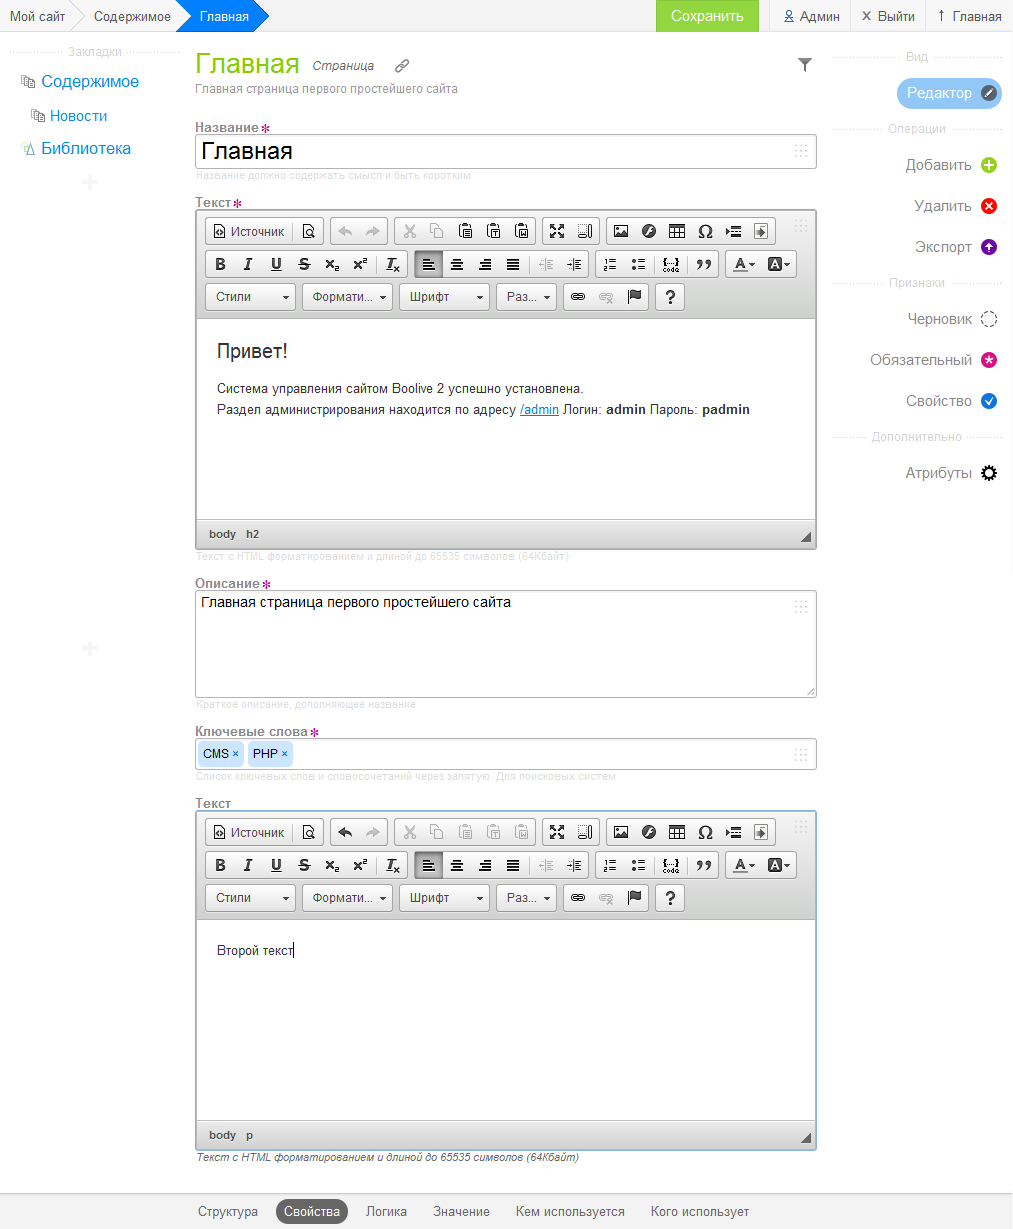Image resolution: width=1013 pixels, height=1229 pixels.
Task: Toggle the Черновик flag
Action: pos(951,319)
